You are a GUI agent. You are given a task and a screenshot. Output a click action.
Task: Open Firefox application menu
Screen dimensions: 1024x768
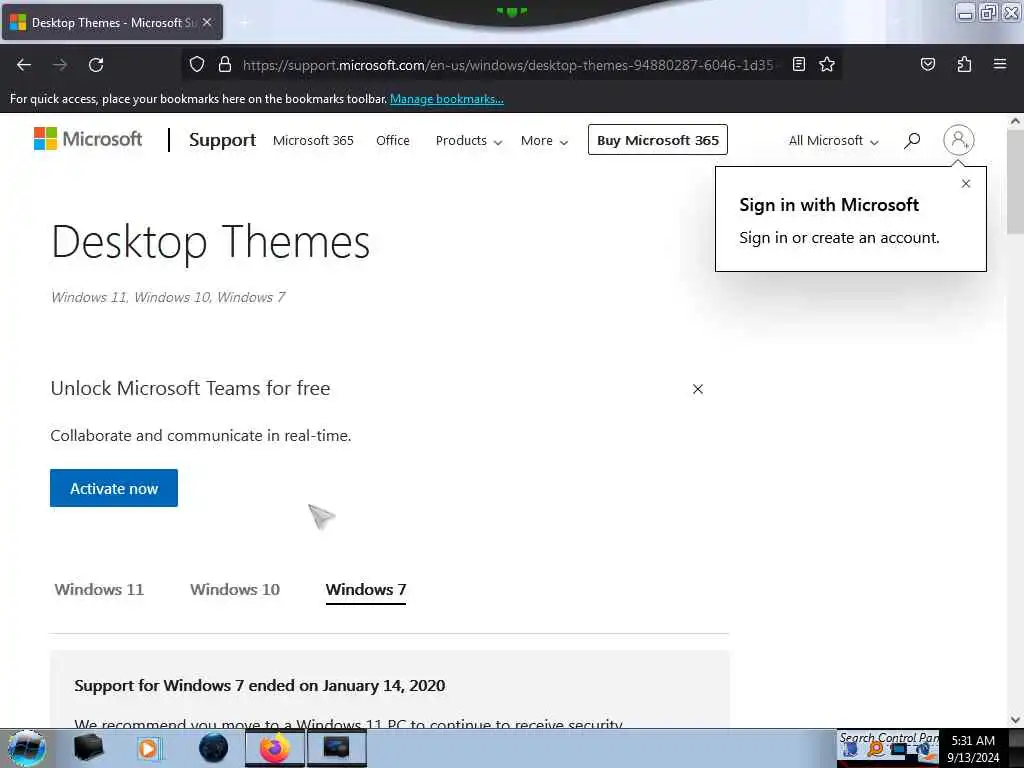999,64
